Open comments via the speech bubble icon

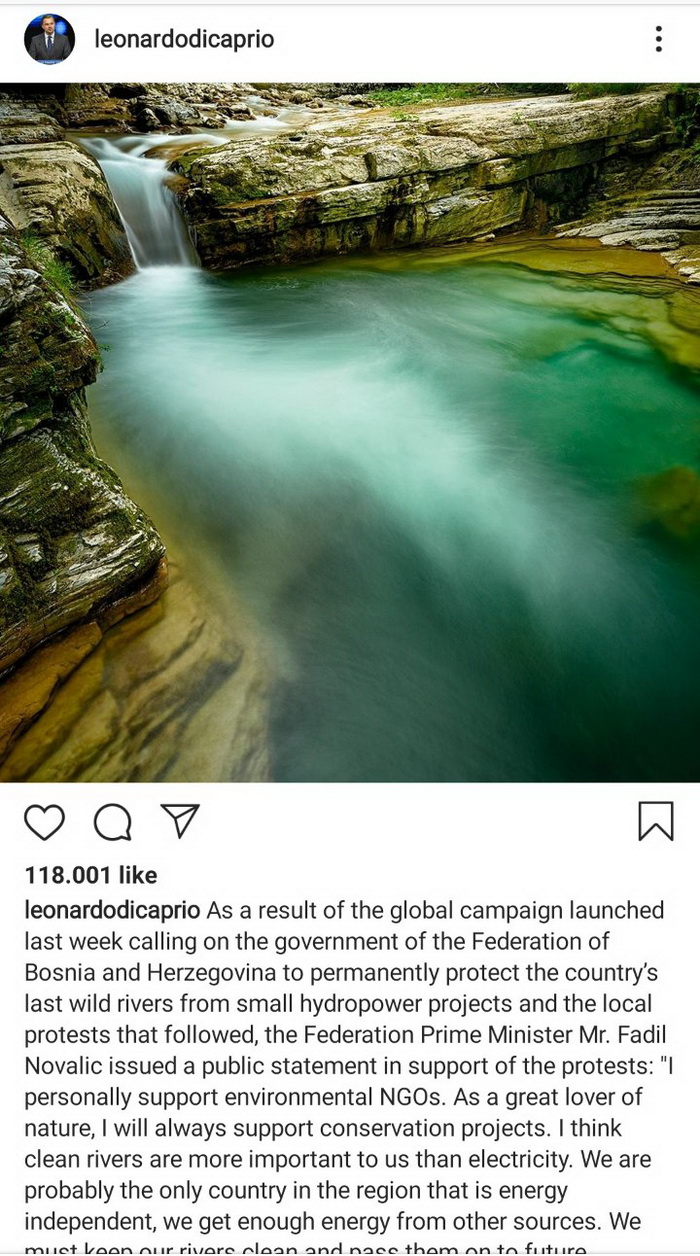point(112,822)
